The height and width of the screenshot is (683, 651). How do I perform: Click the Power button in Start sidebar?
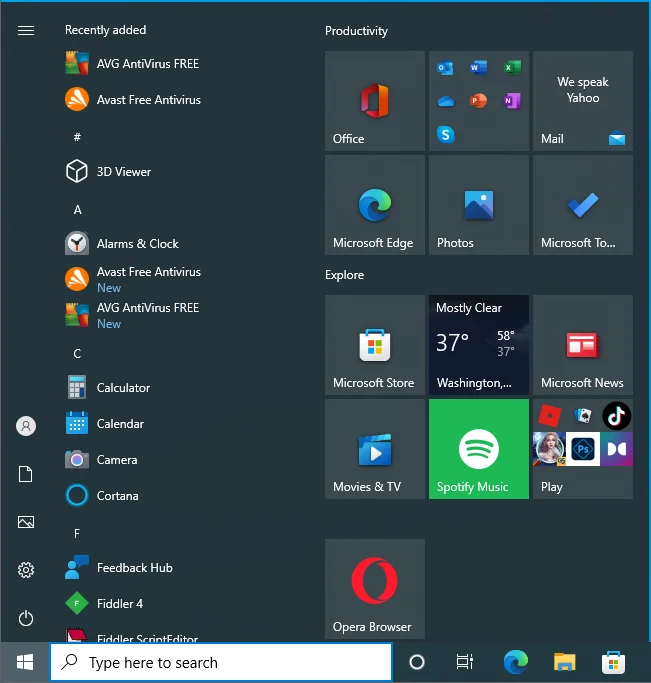(x=26, y=618)
